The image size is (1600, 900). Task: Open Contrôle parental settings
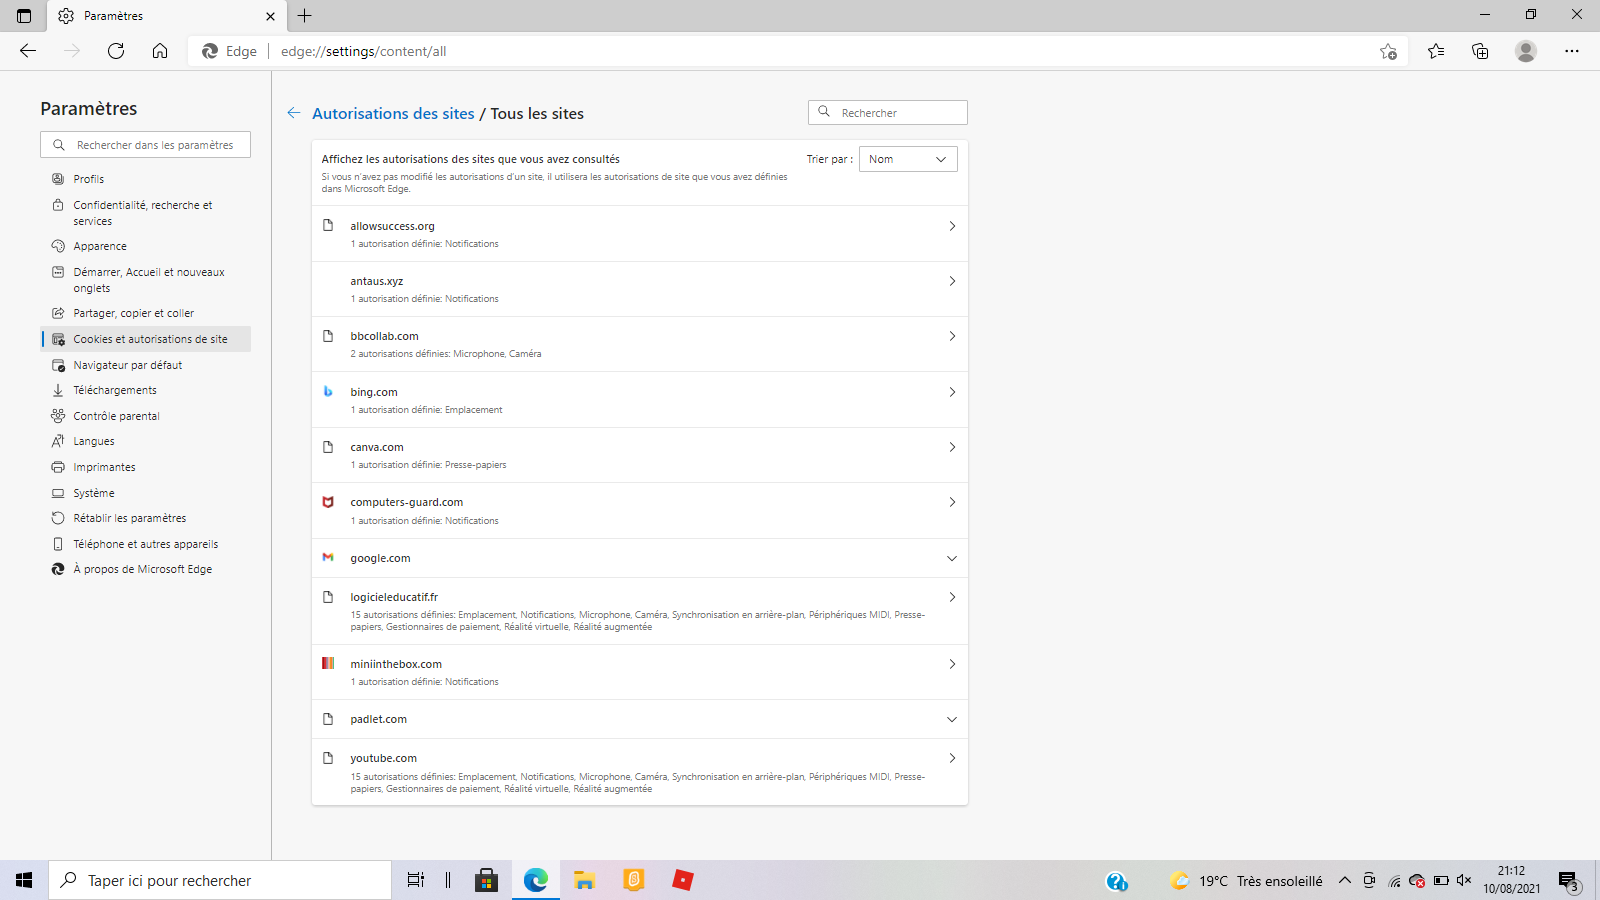146,416
